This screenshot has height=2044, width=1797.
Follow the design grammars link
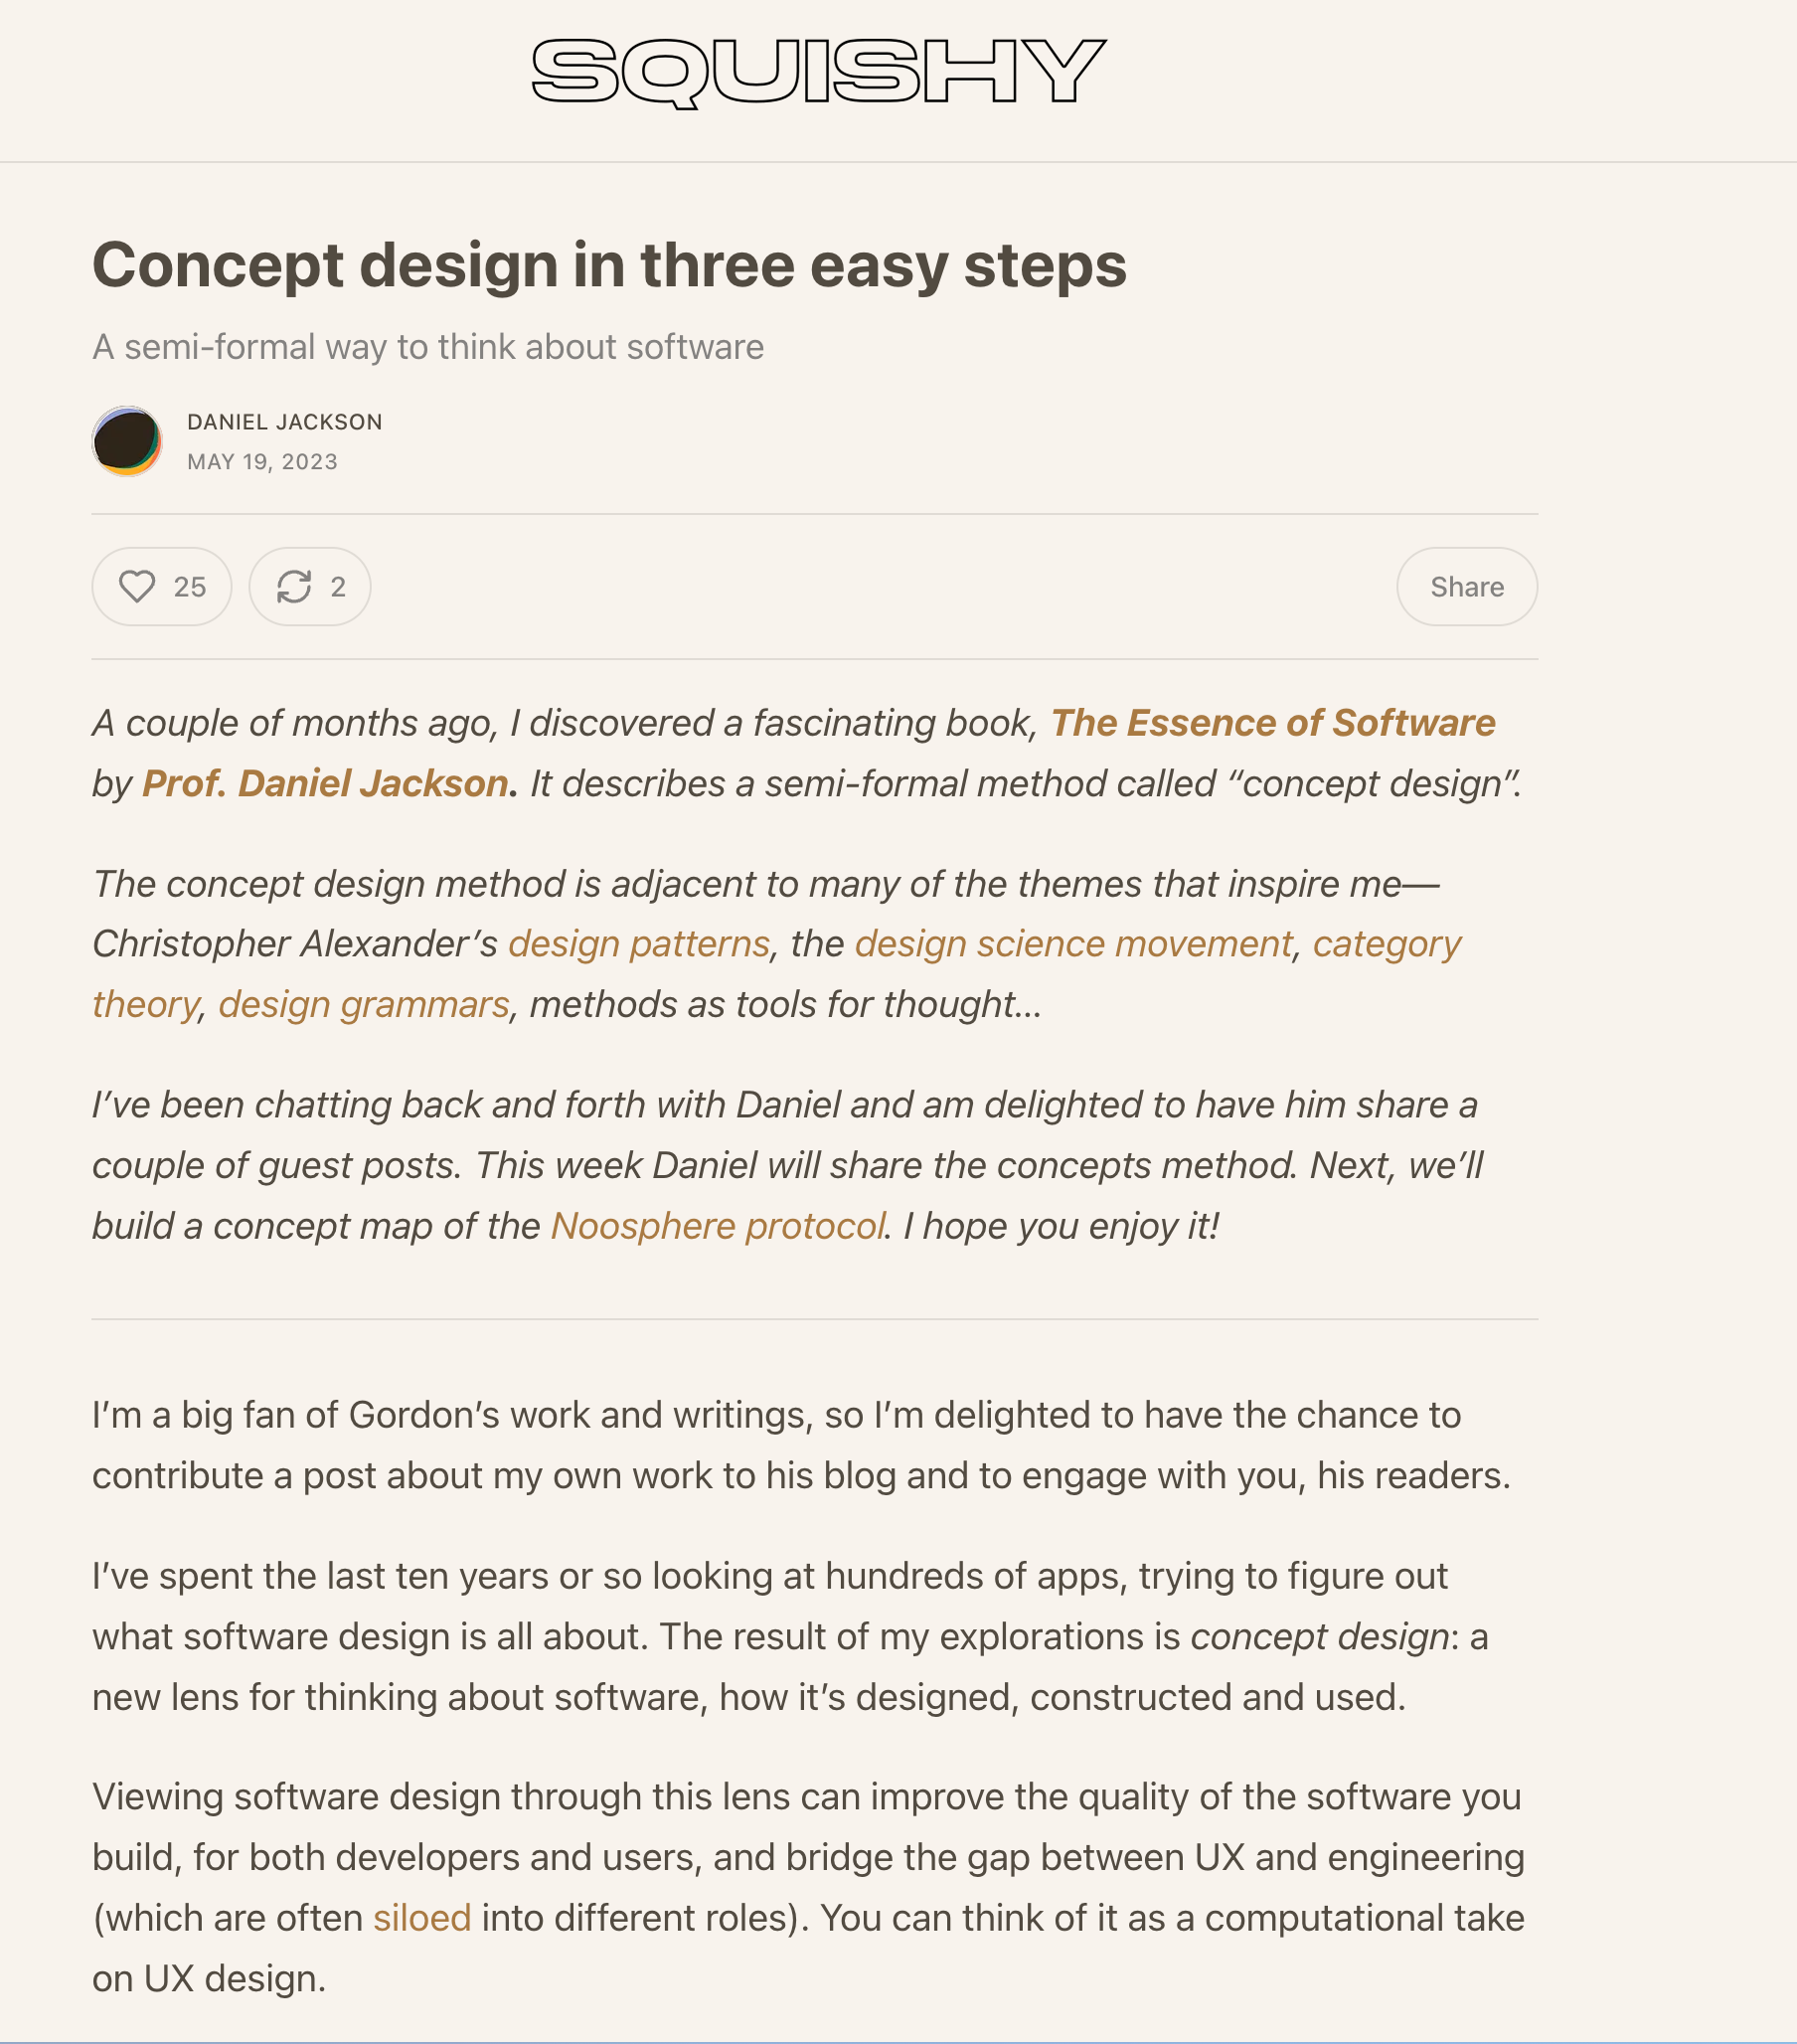point(364,1004)
